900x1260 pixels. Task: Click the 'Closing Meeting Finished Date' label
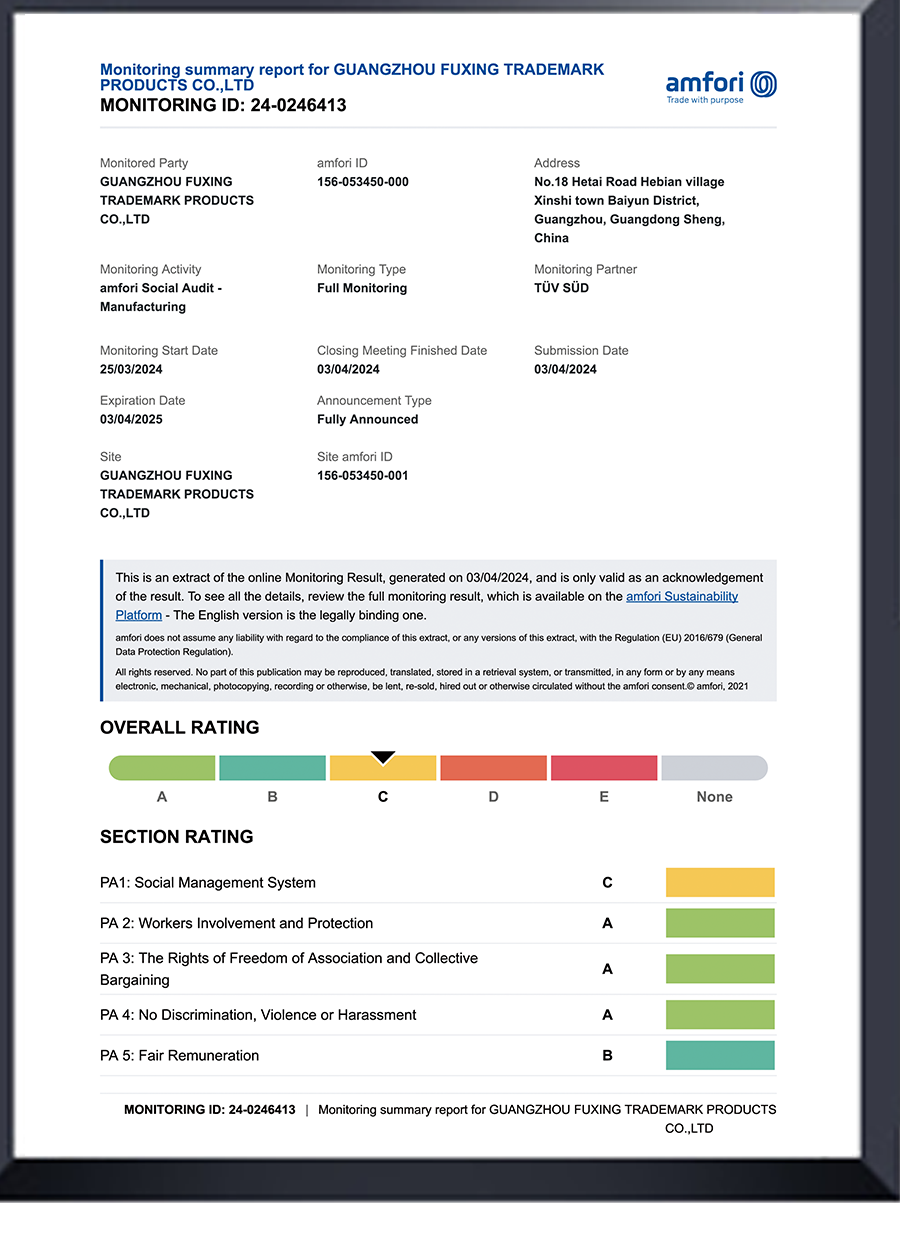(402, 351)
